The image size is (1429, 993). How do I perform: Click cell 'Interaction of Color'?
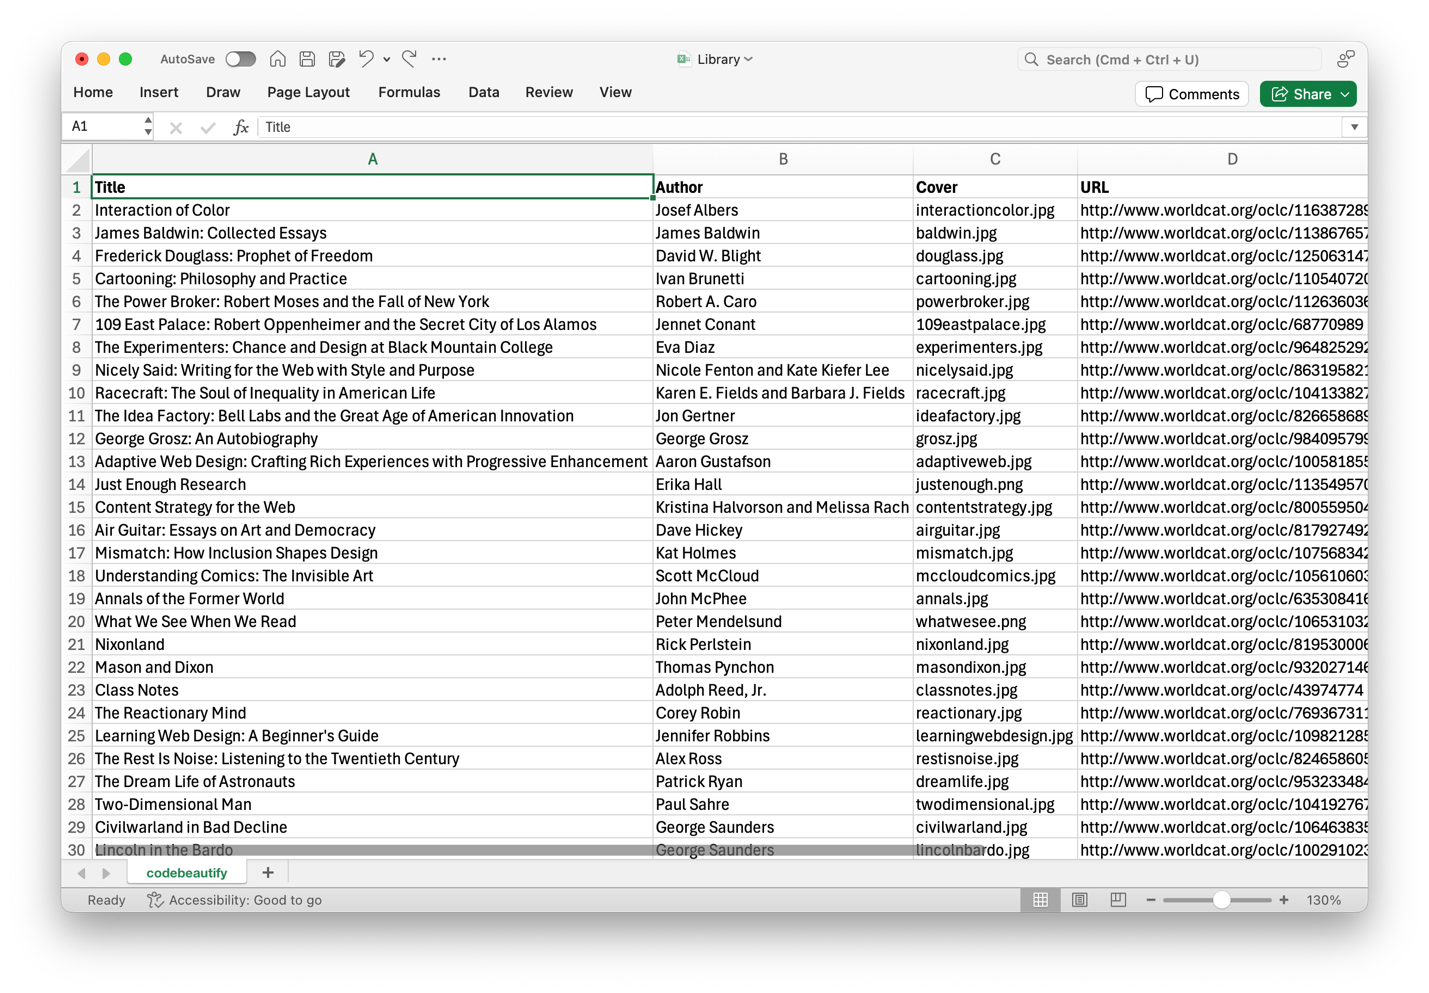tap(372, 210)
